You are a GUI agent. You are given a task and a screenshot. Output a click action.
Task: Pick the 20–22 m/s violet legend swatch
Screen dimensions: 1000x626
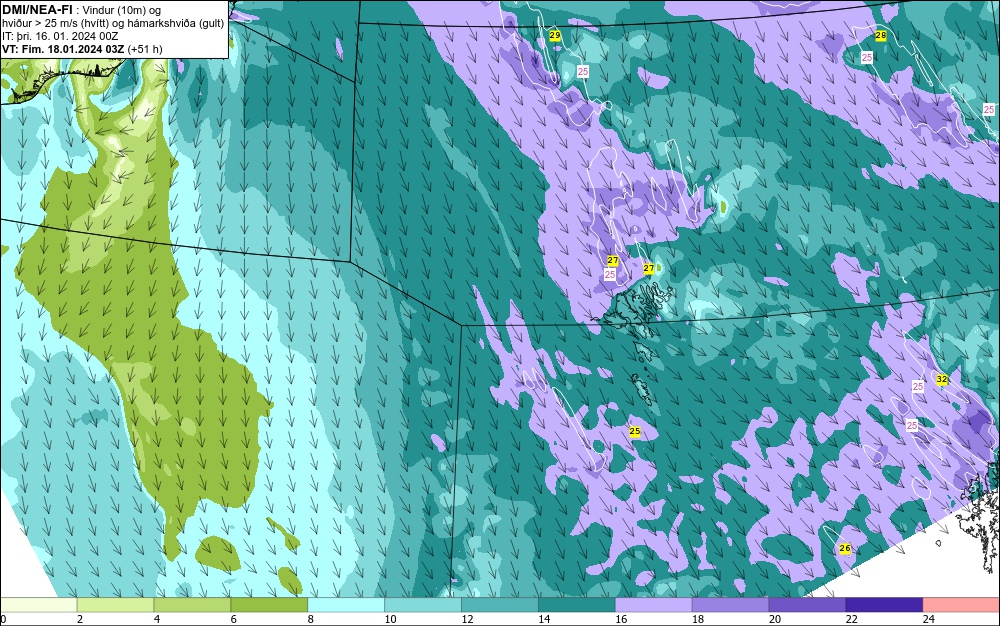click(x=807, y=604)
